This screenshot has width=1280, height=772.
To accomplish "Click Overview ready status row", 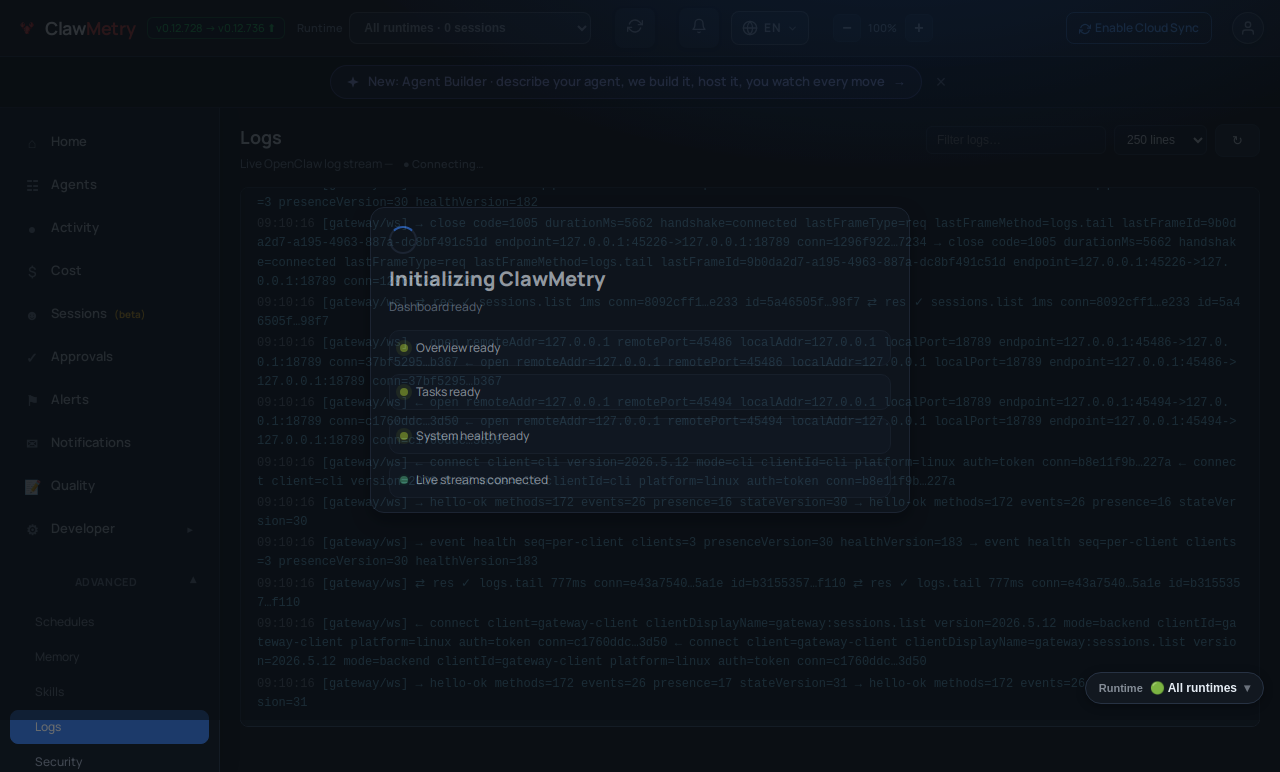I will [640, 348].
